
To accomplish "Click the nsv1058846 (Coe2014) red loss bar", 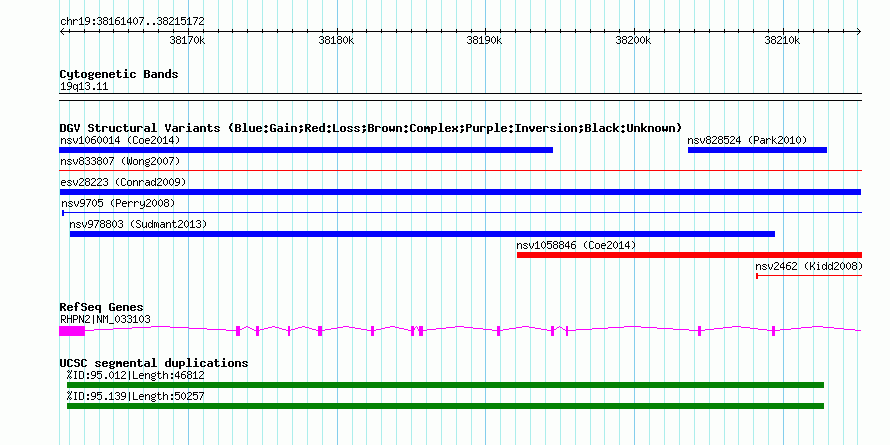I will point(689,255).
